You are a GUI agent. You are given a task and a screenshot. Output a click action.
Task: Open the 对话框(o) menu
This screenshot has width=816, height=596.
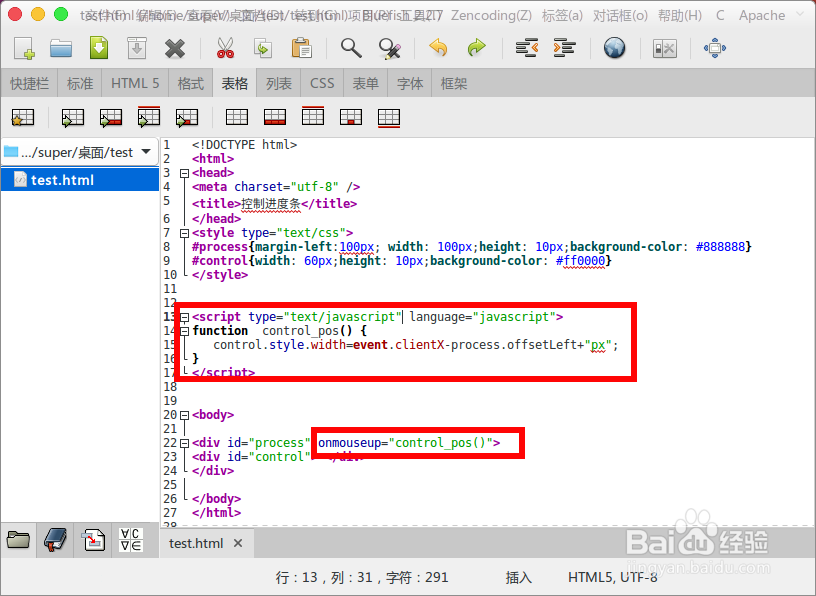click(620, 16)
